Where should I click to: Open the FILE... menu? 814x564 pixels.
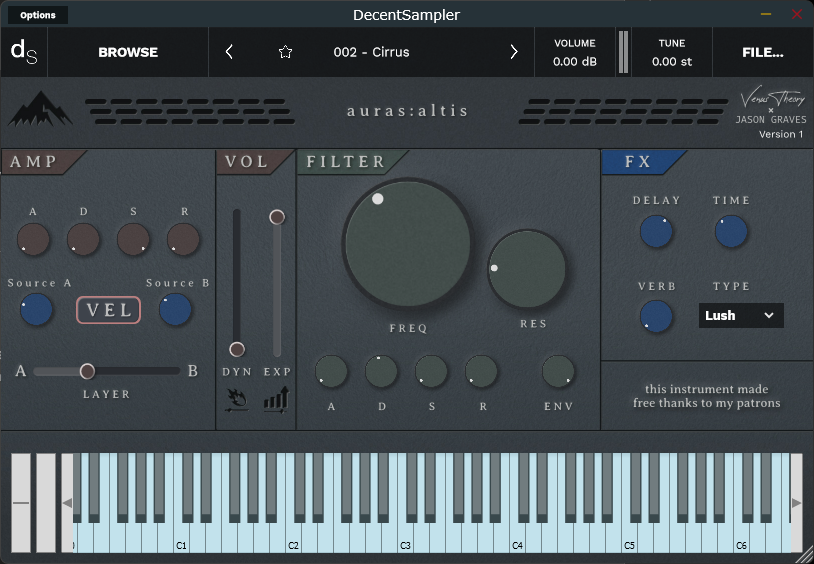click(x=763, y=52)
